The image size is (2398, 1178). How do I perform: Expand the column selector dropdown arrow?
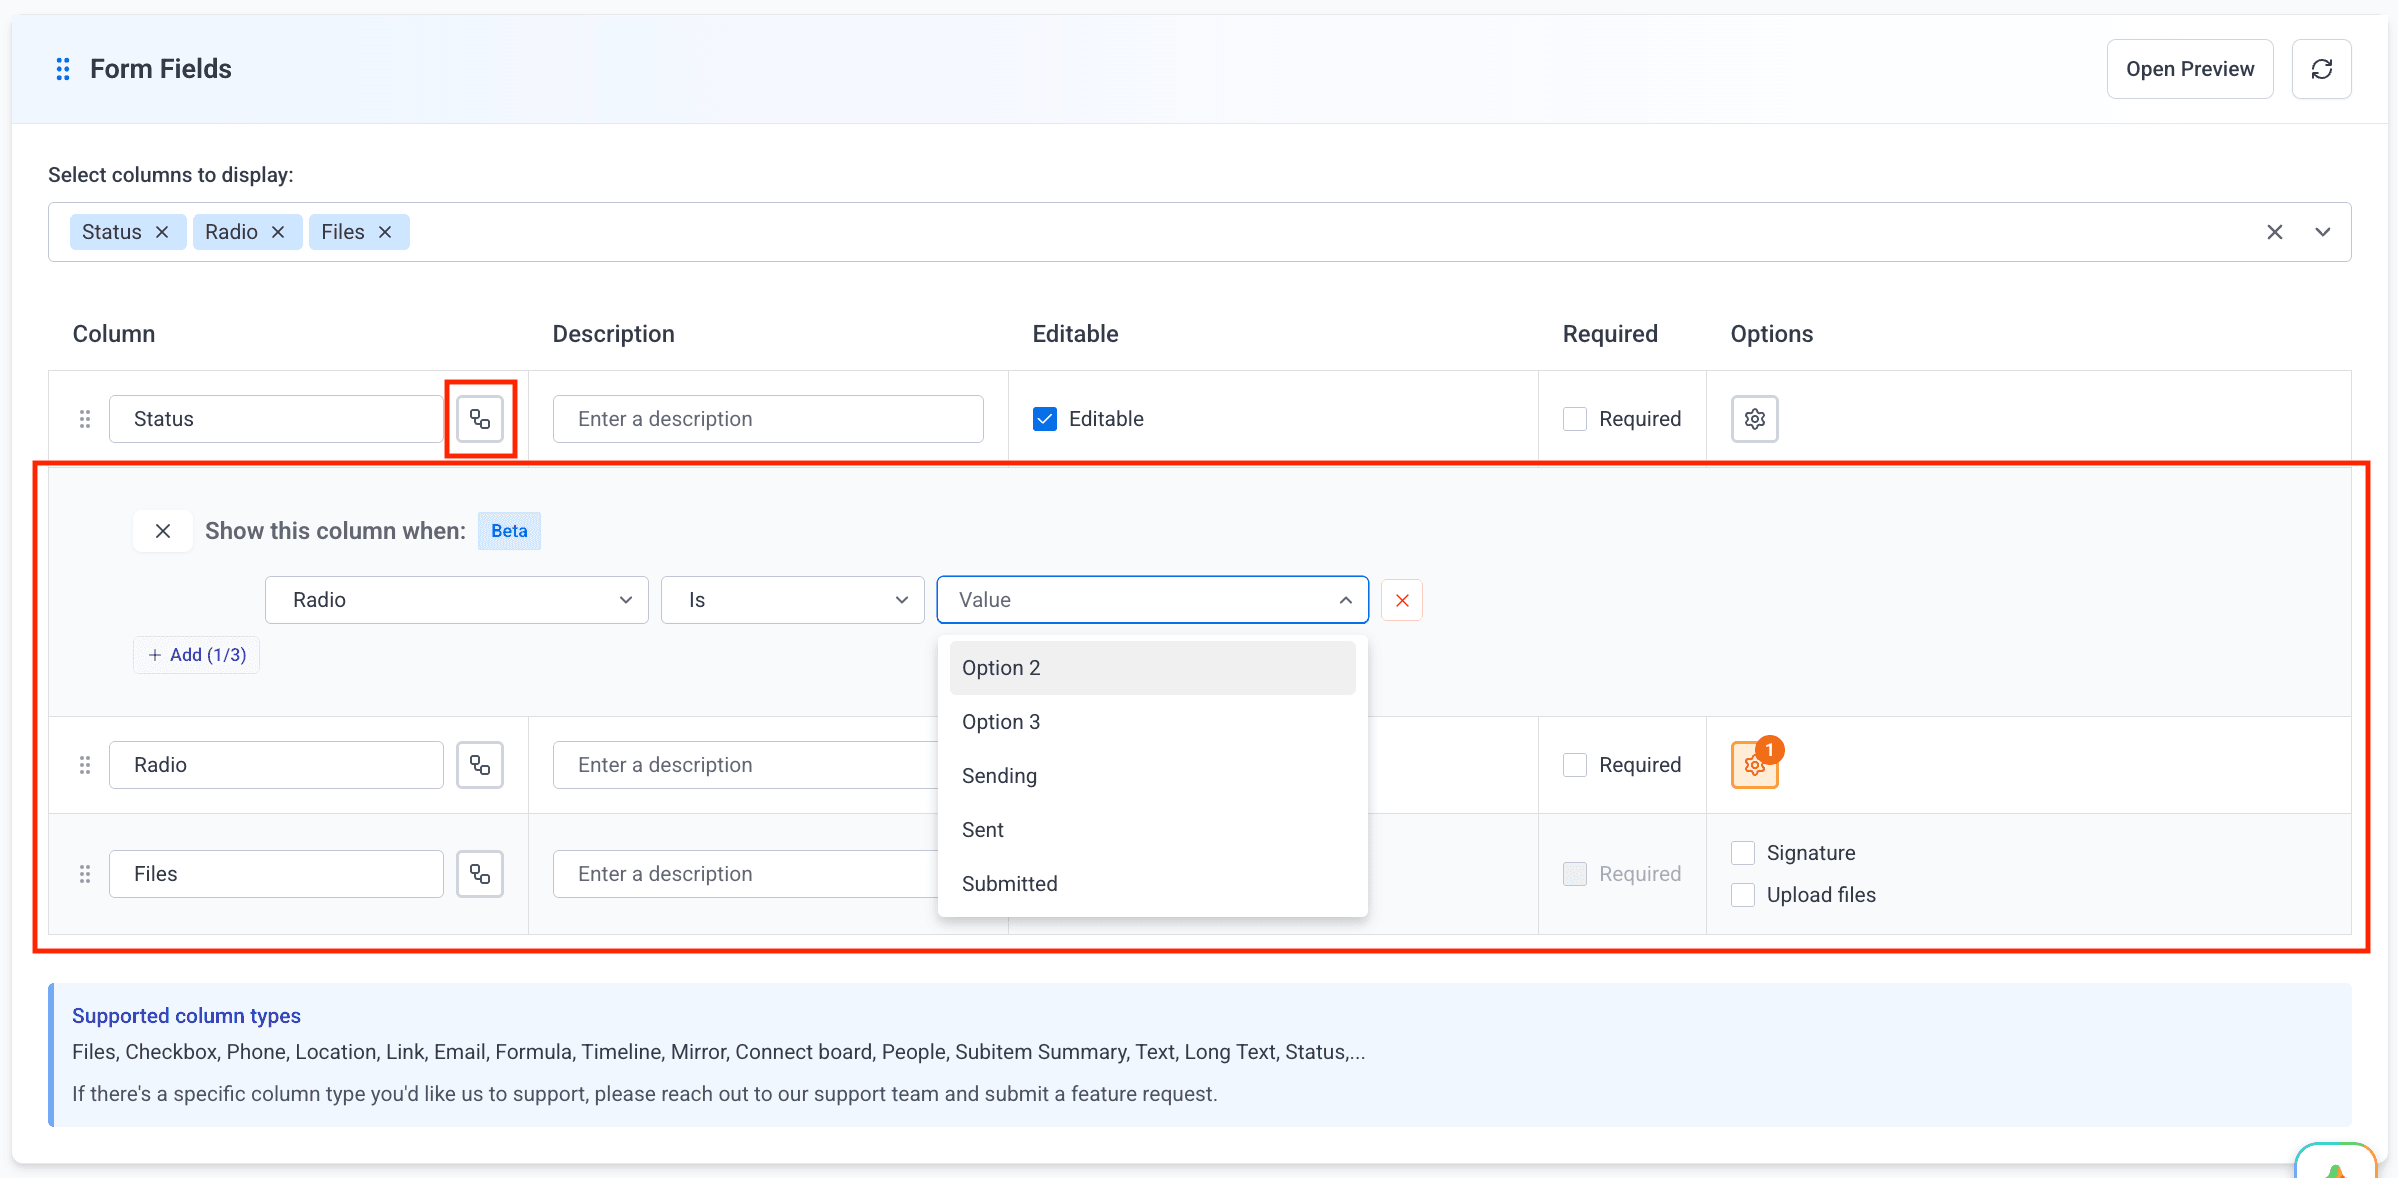(2323, 232)
